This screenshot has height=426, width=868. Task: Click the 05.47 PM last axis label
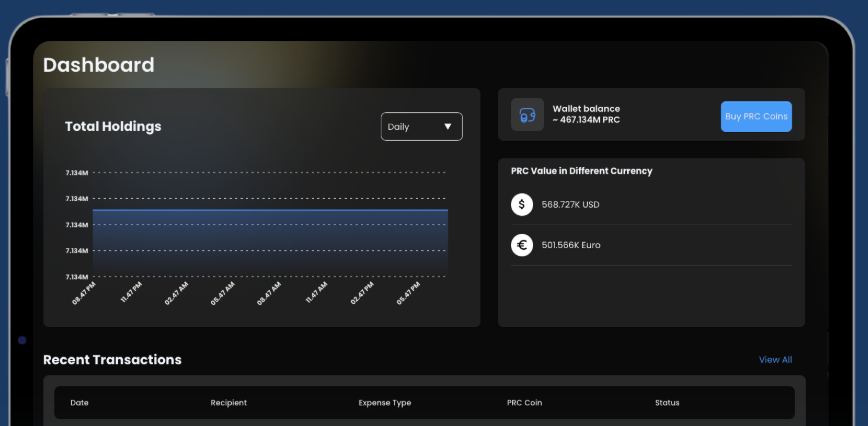(409, 293)
